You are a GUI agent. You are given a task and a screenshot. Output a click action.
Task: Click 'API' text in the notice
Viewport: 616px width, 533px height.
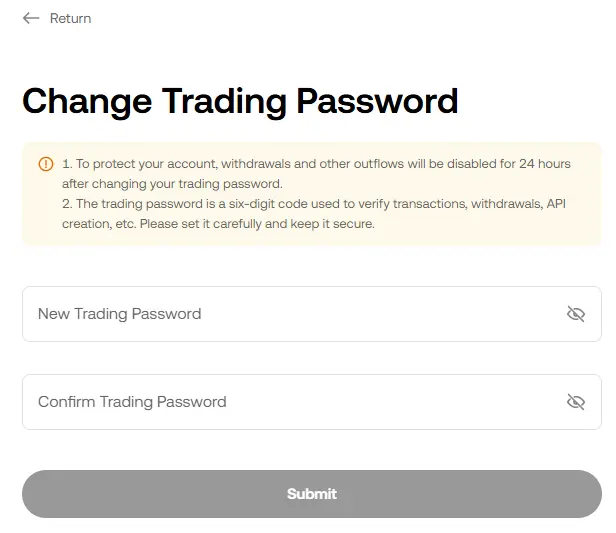pos(556,203)
